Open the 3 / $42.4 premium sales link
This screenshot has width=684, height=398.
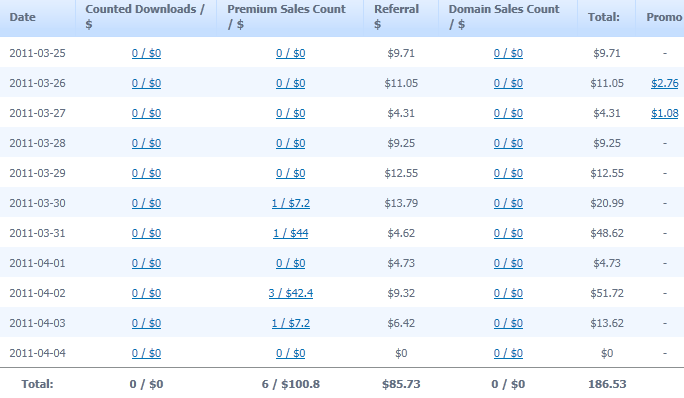[x=291, y=293]
